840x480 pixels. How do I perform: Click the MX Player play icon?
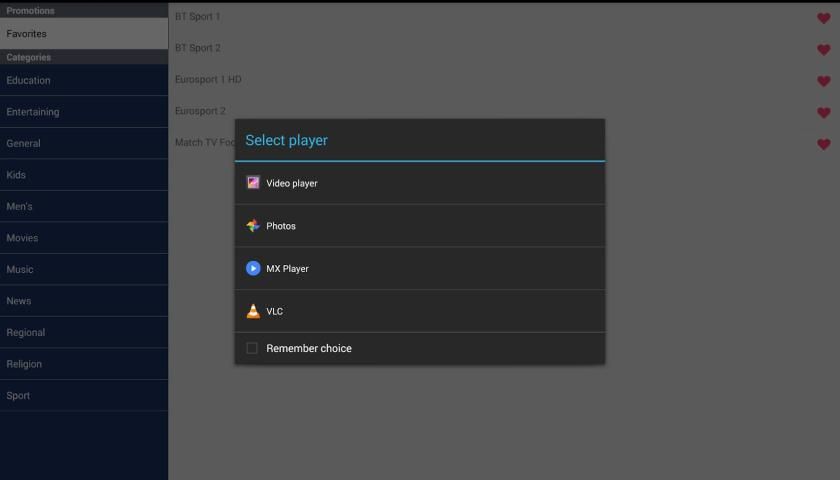(x=253, y=269)
